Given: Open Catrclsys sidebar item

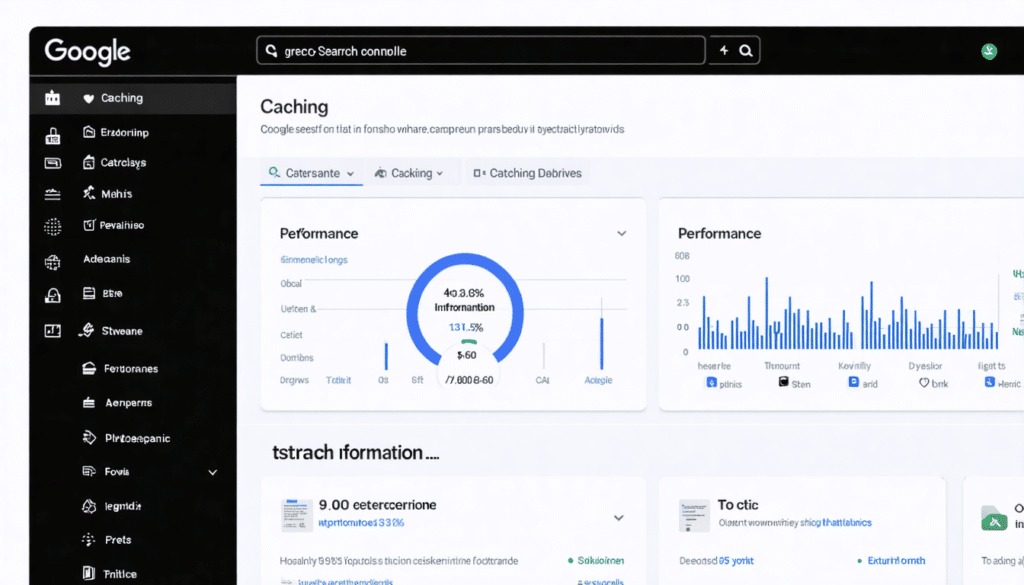Looking at the screenshot, I should click(123, 163).
